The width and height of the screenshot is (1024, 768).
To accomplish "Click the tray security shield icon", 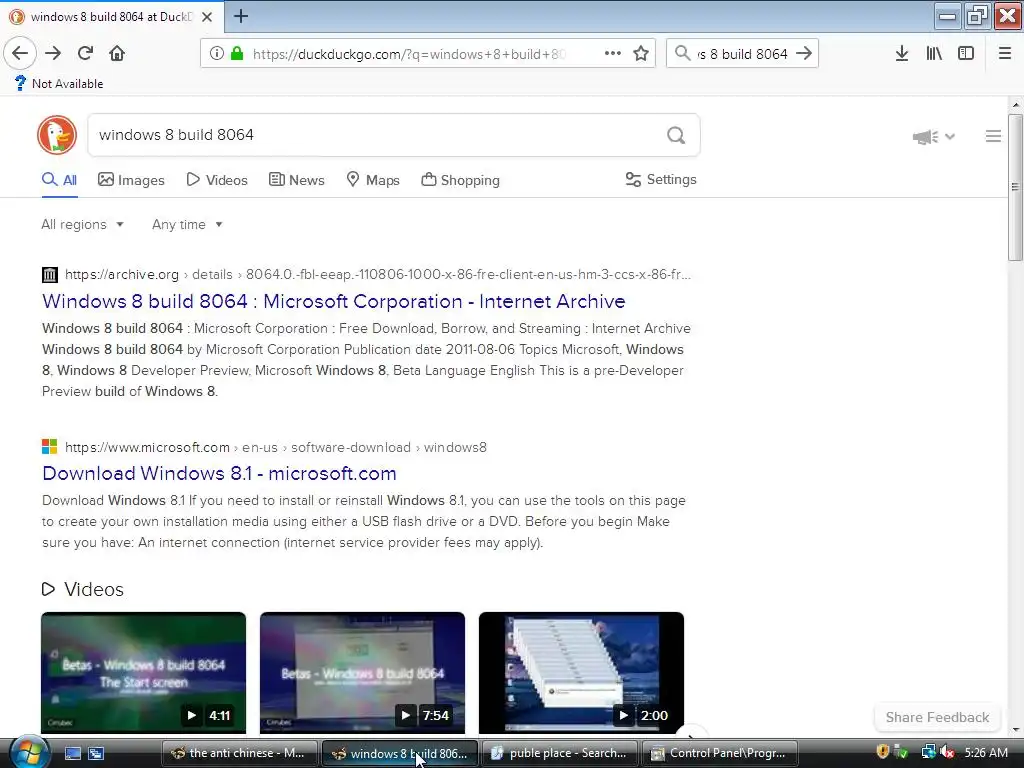I will (883, 752).
